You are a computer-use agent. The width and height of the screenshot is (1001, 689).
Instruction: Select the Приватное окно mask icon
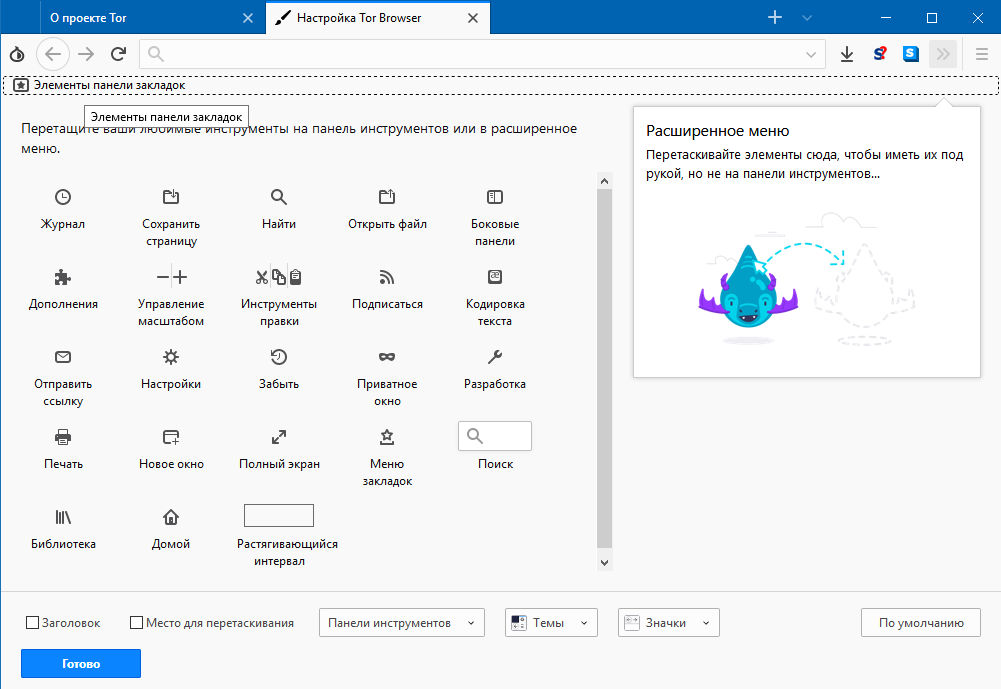point(387,357)
